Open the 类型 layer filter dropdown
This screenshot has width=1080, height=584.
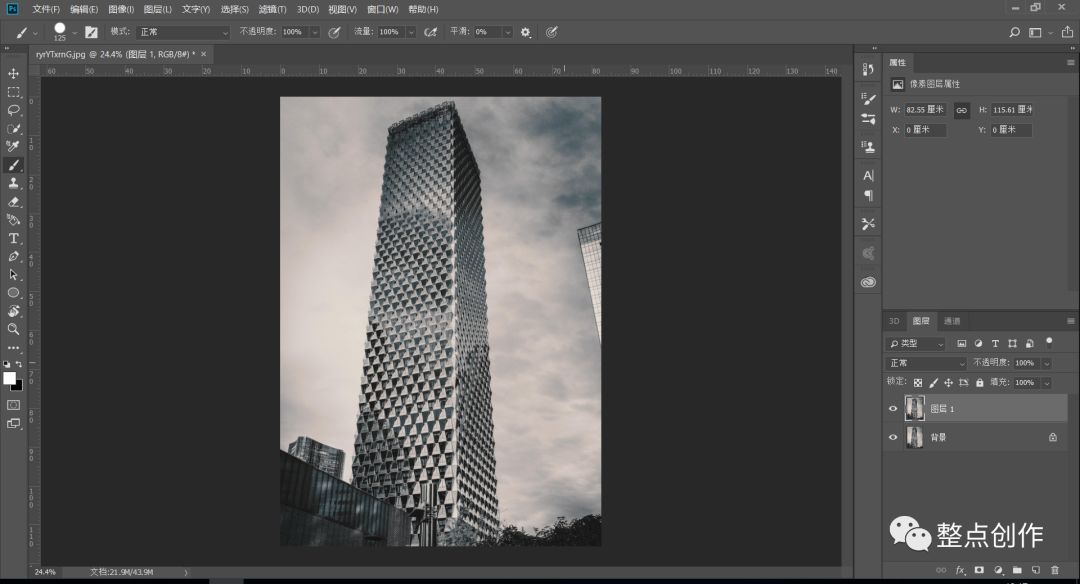tap(916, 344)
